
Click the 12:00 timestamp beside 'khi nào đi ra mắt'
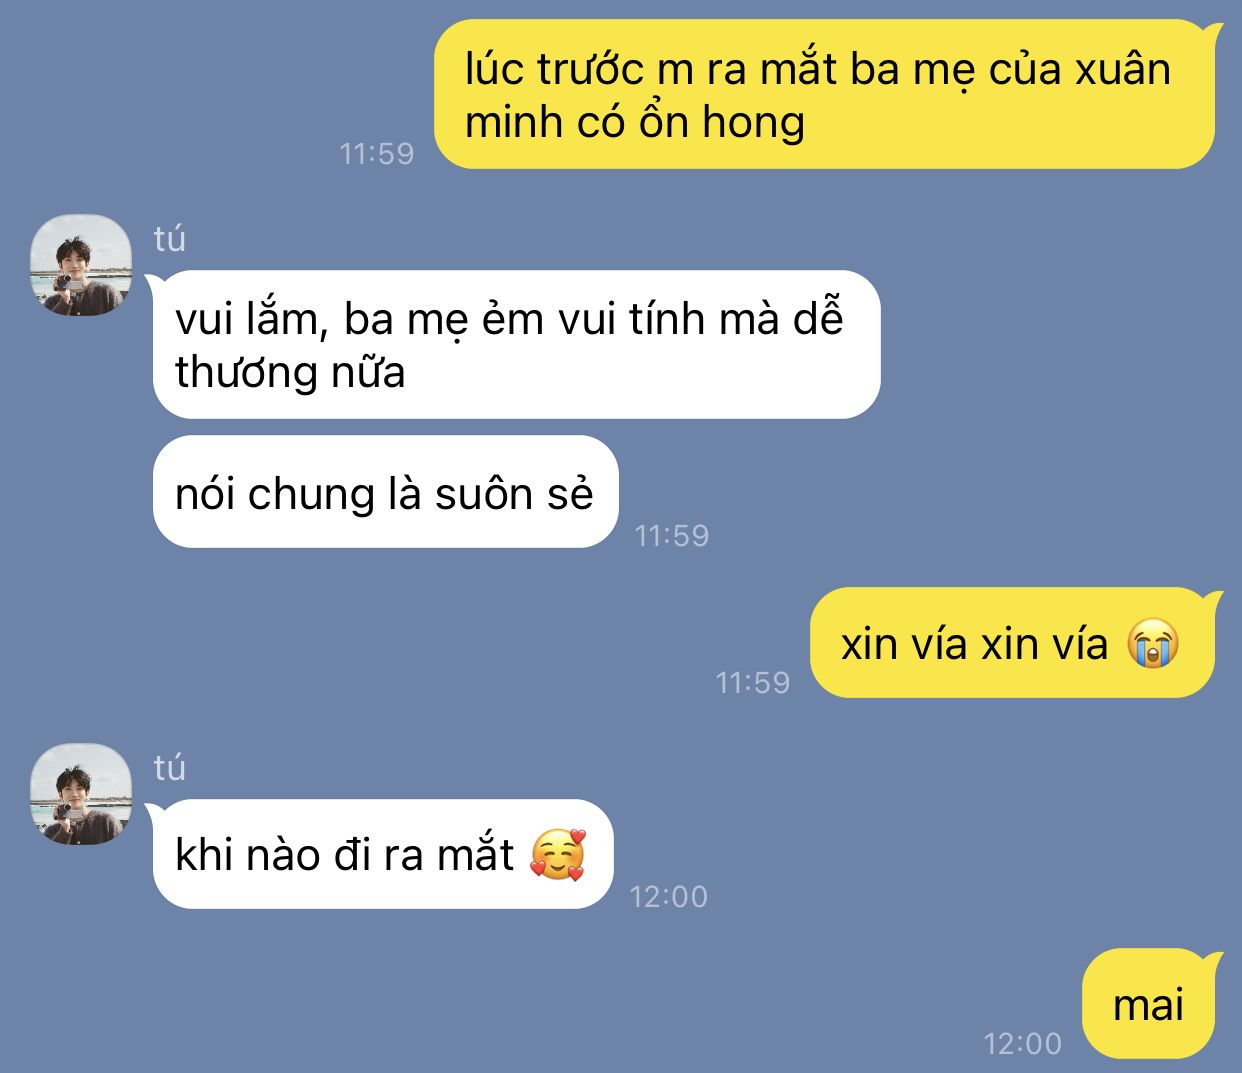pos(669,896)
